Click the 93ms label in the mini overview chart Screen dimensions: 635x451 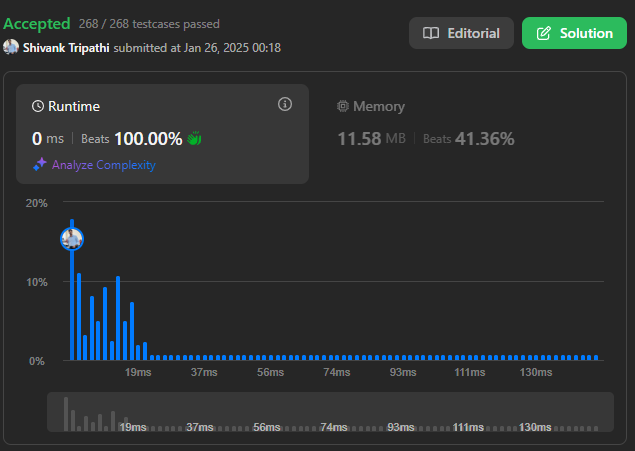point(401,427)
